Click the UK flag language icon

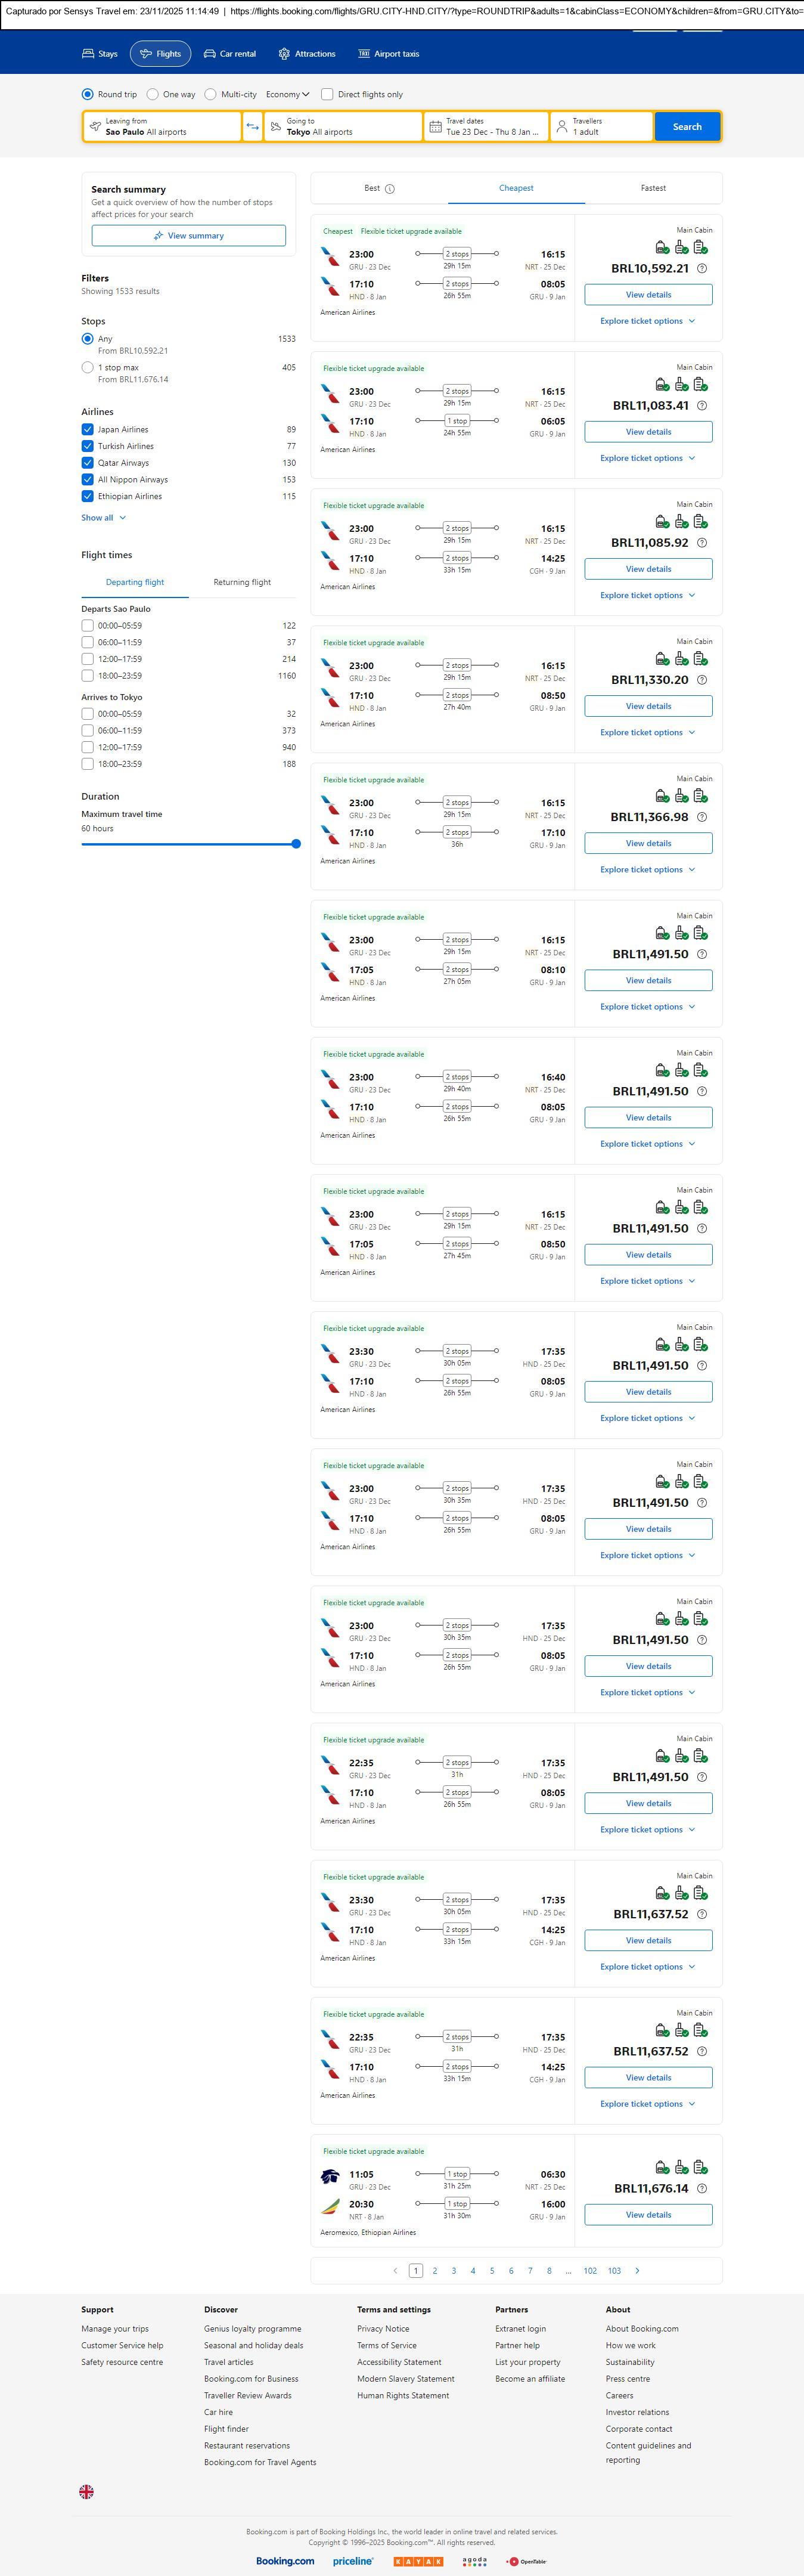tap(87, 2492)
